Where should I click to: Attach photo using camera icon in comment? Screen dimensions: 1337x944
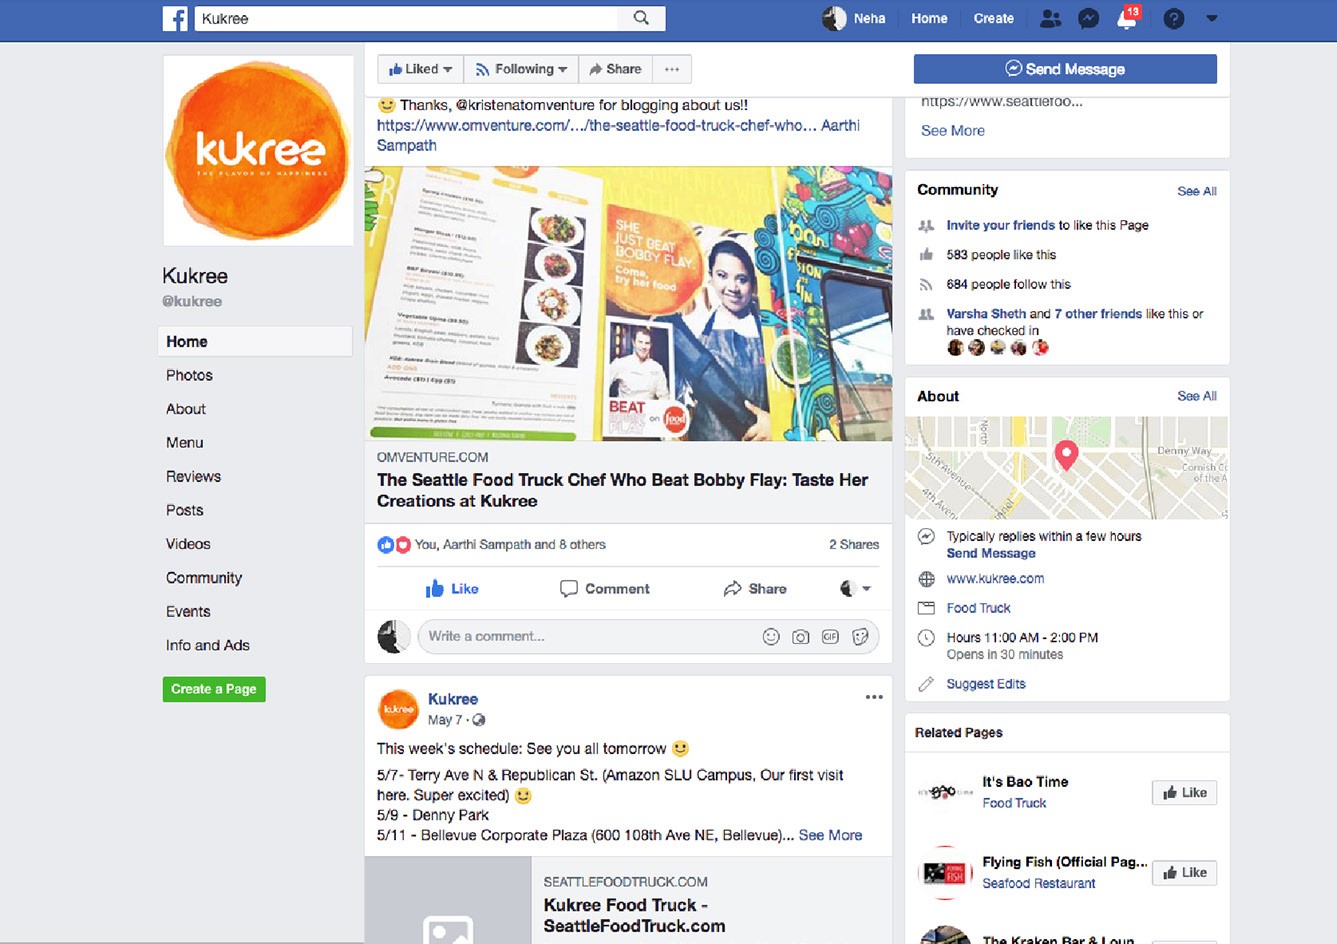801,637
